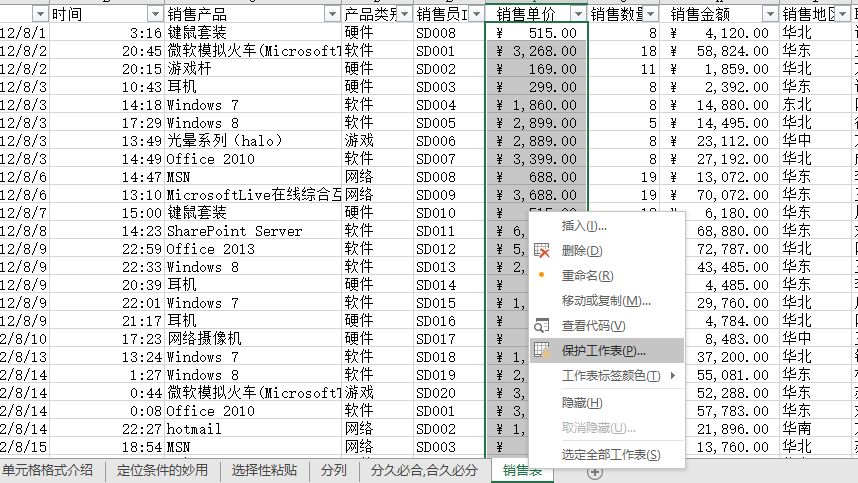Image resolution: width=858 pixels, height=483 pixels.
Task: Open the 销售员ID column filter dropdown
Action: pos(477,14)
